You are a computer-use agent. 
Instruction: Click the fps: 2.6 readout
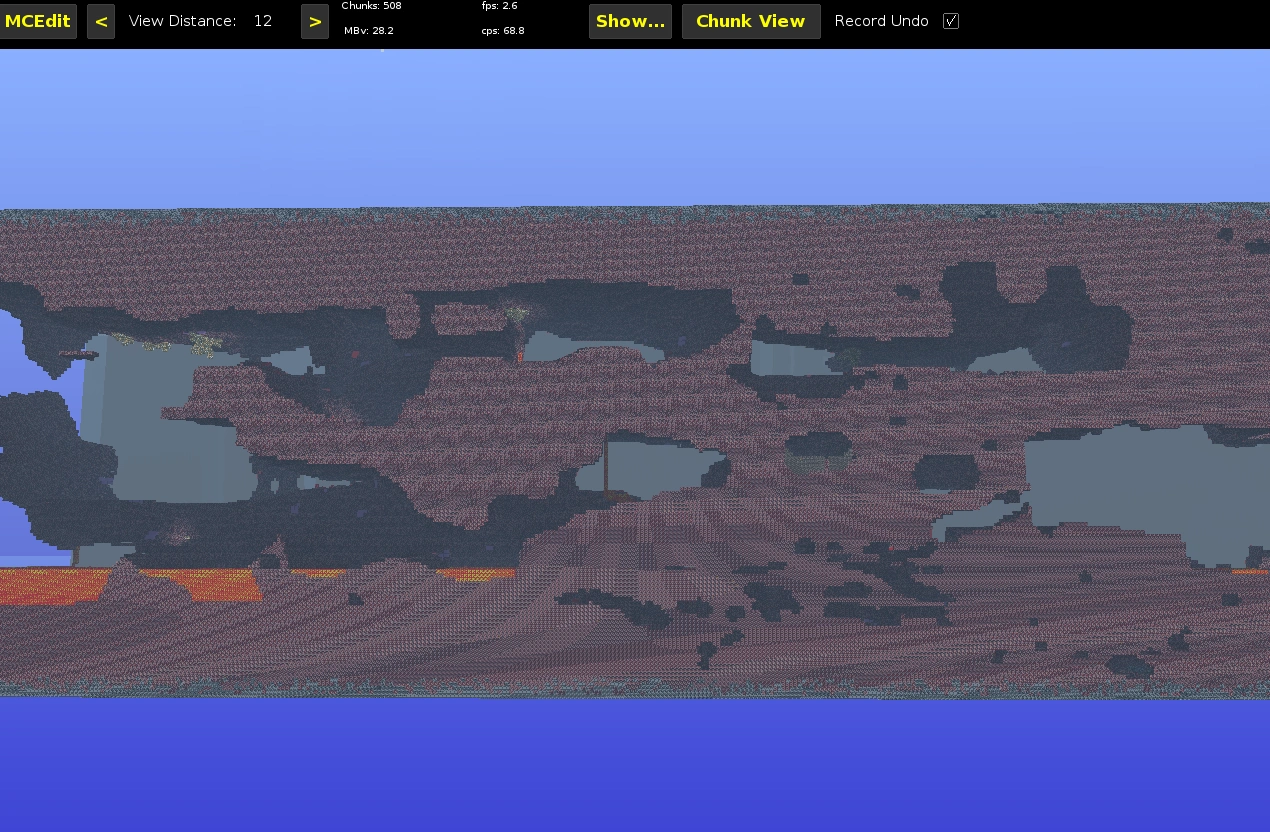click(x=500, y=6)
